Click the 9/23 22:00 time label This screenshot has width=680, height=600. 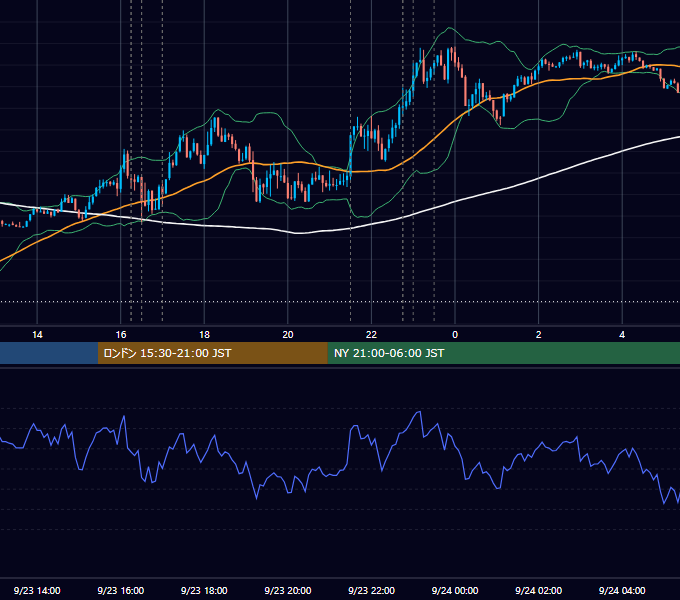pos(372,590)
